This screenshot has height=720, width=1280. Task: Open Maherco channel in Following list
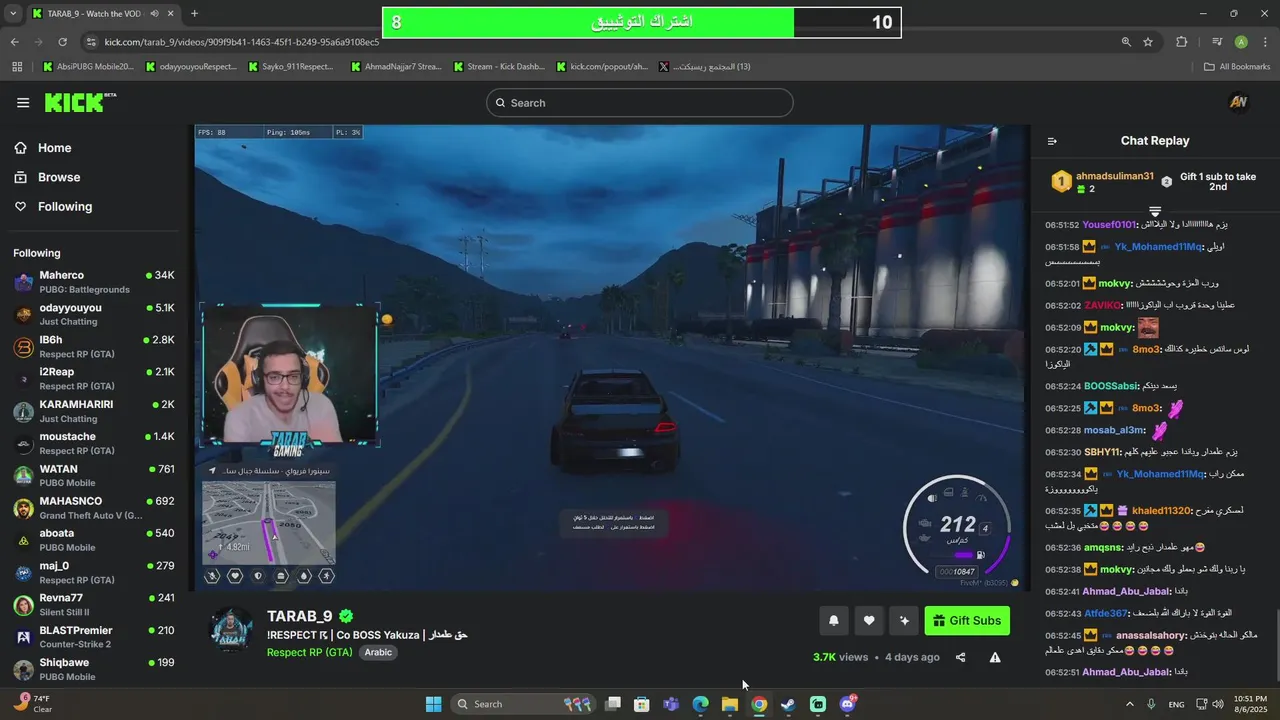point(95,282)
